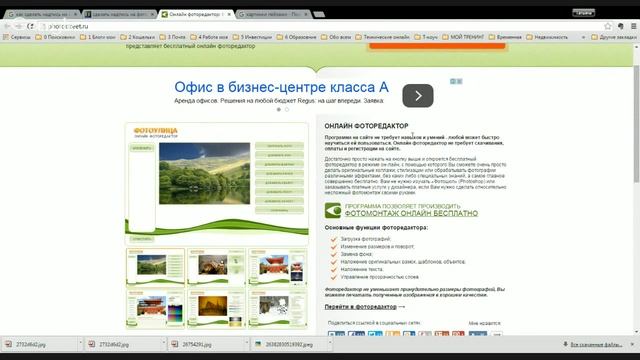The image size is (640, 360).
Task: Click the scrollbar down arrow
Action: [x=636, y=332]
